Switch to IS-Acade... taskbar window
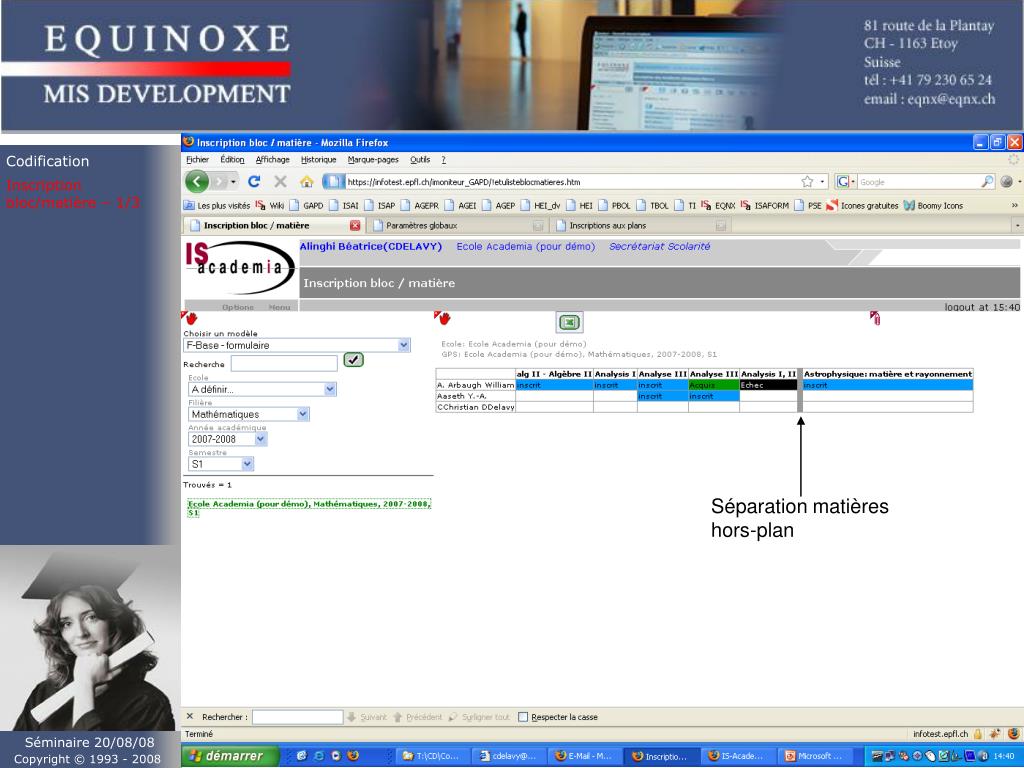This screenshot has height=768, width=1024. (736, 756)
